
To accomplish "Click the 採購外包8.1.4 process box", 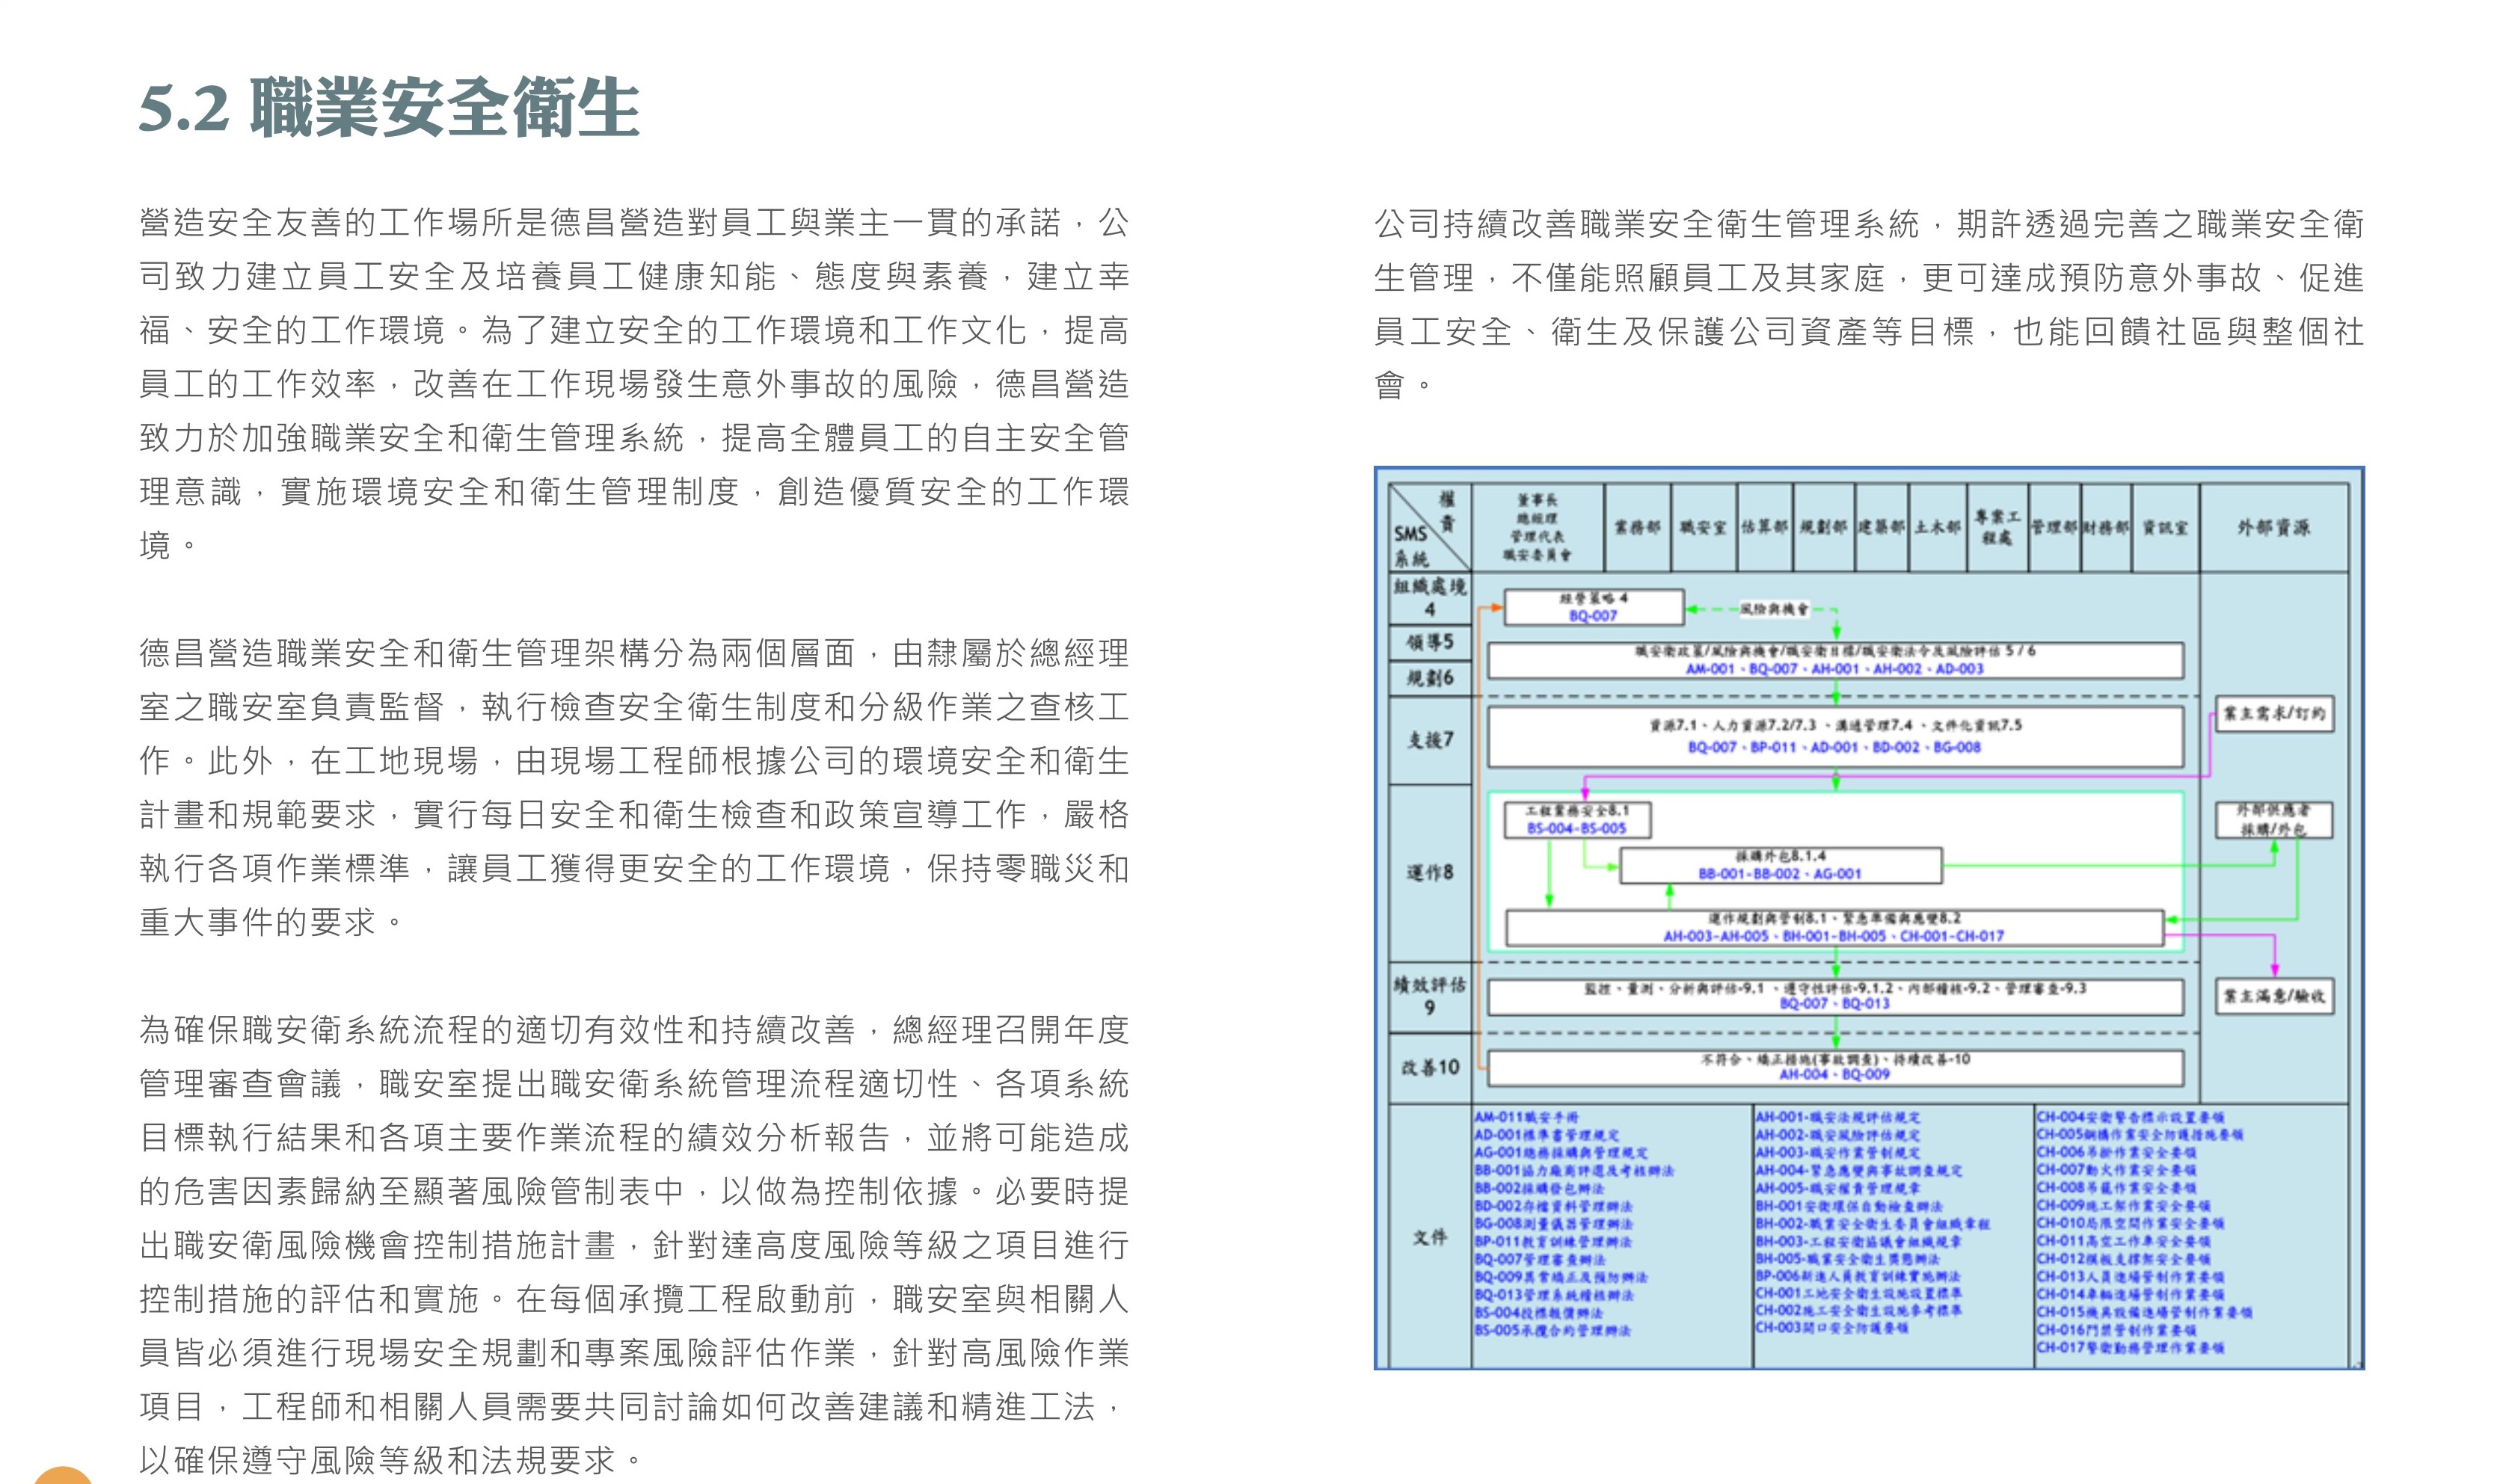I will (x=1780, y=865).
